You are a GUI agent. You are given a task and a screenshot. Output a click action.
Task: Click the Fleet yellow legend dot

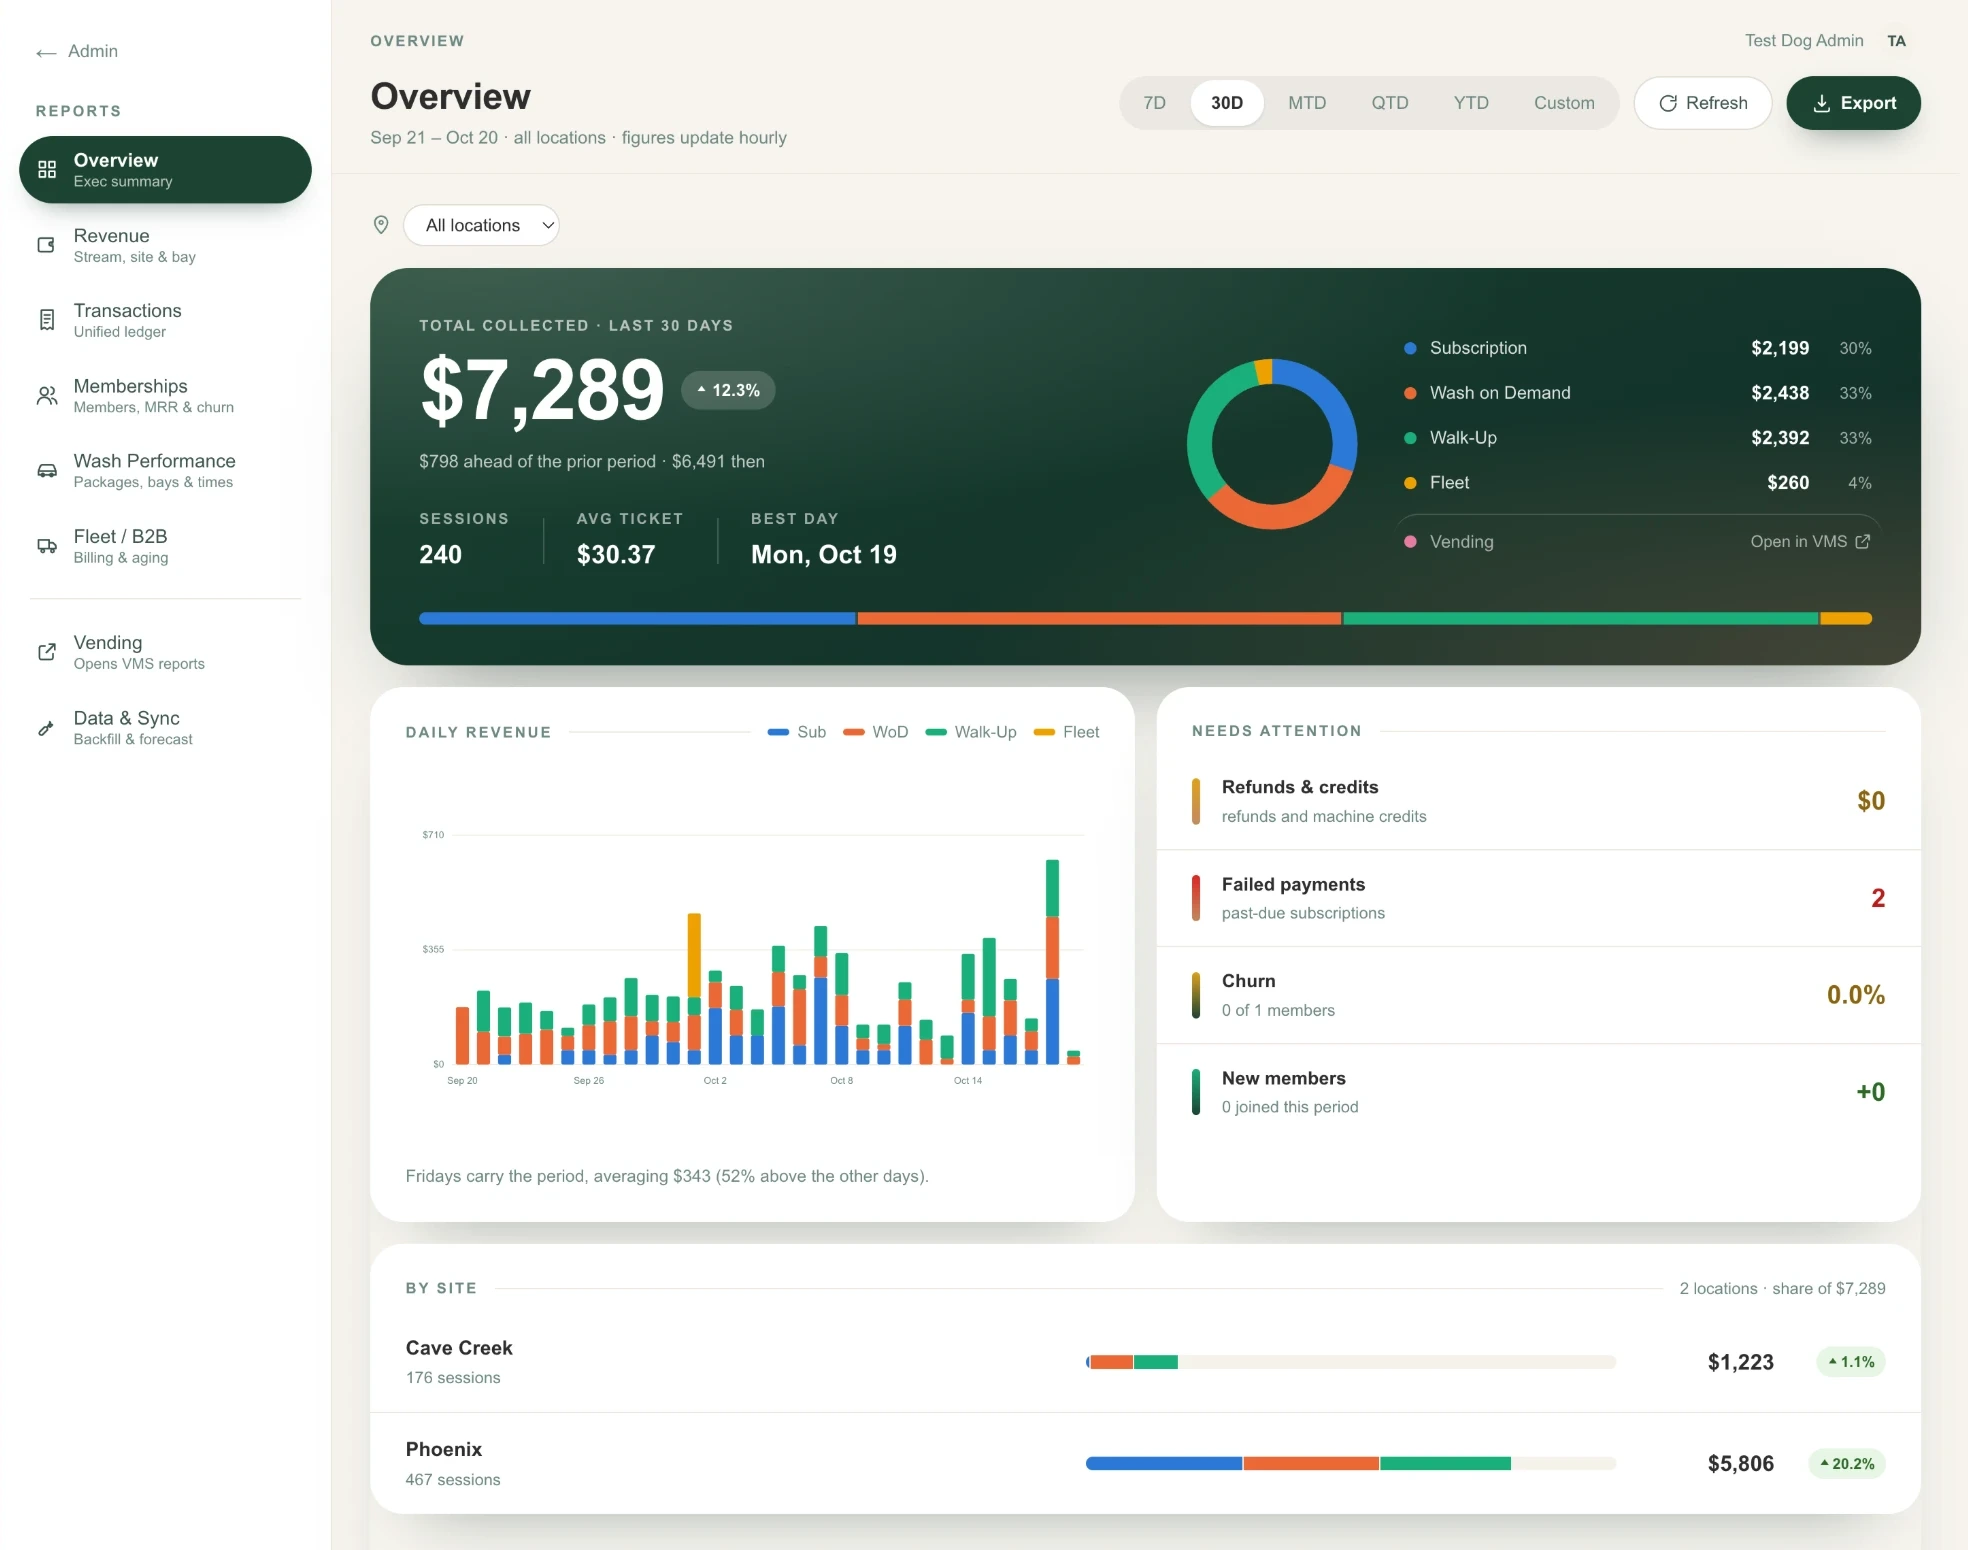coord(1410,483)
